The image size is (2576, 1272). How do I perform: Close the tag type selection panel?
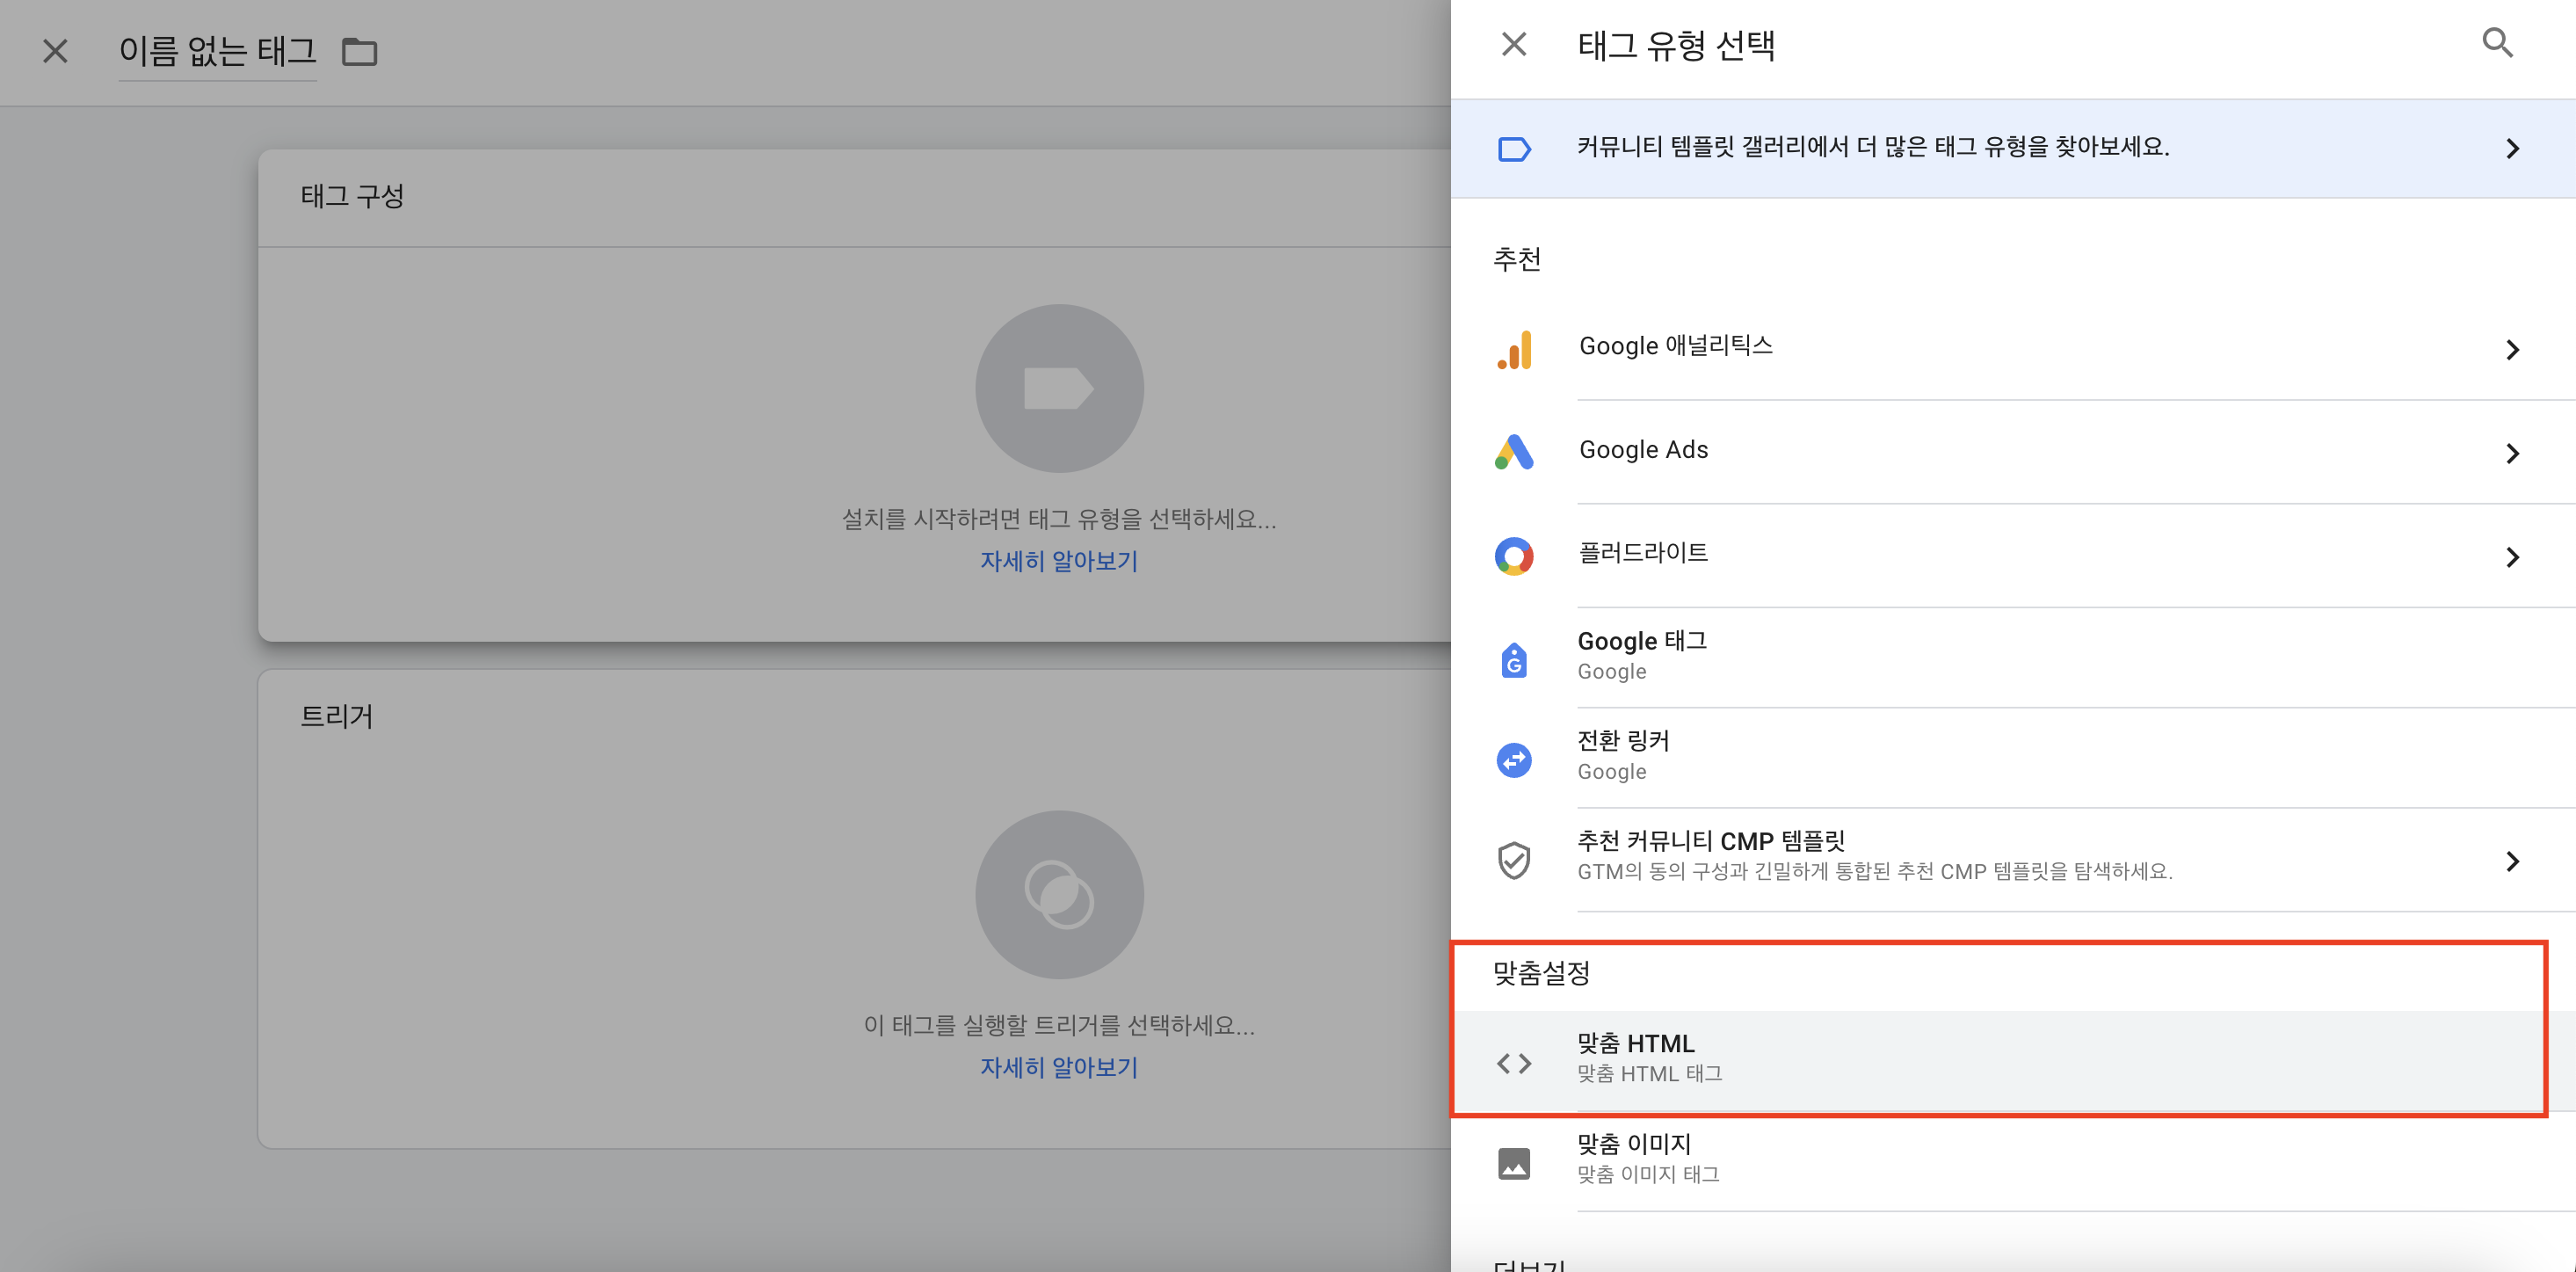coord(1513,45)
